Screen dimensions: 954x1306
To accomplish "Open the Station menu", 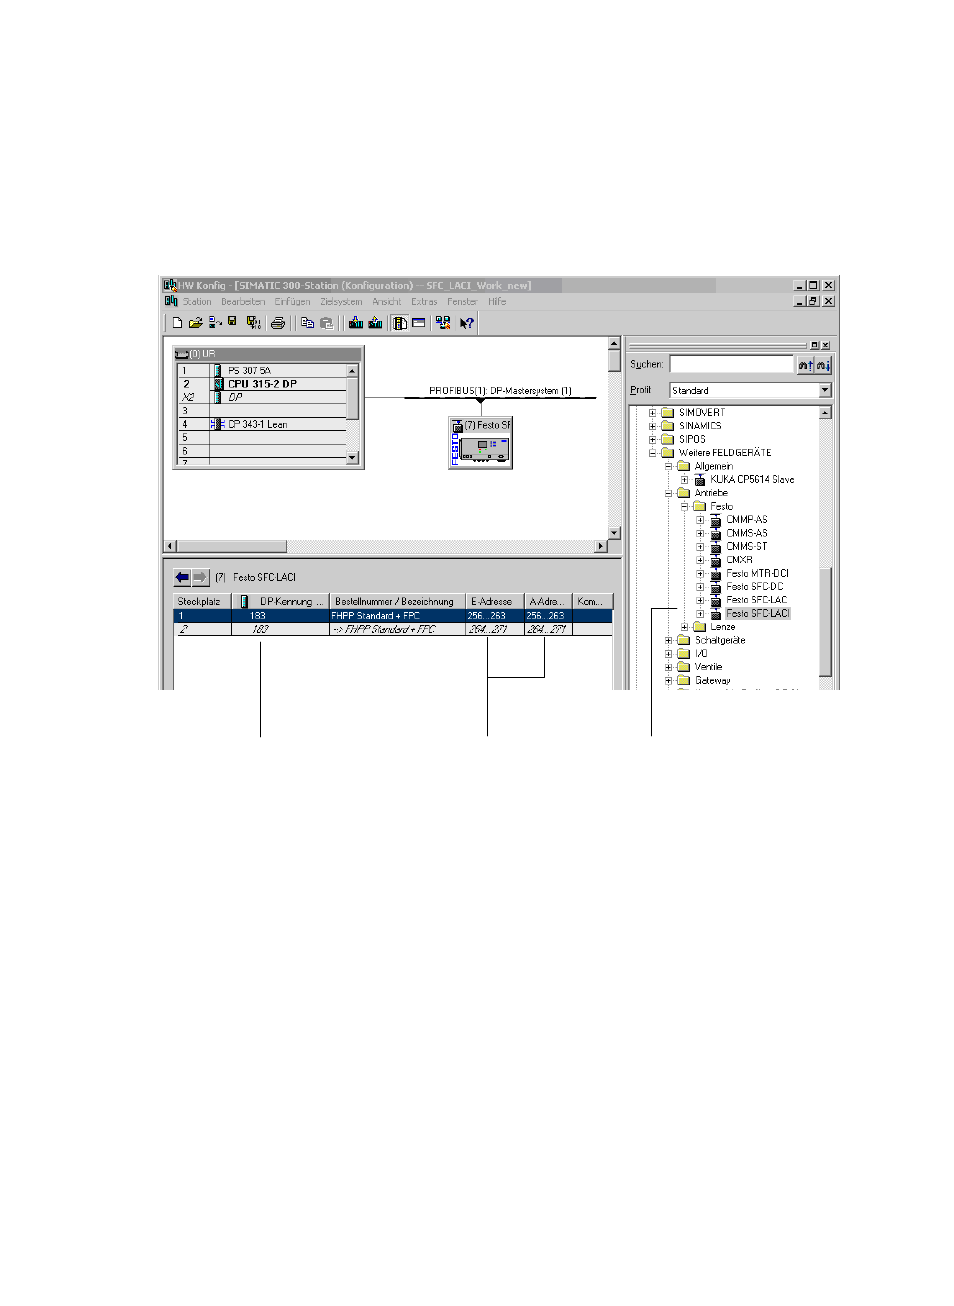I will pyautogui.click(x=197, y=301).
